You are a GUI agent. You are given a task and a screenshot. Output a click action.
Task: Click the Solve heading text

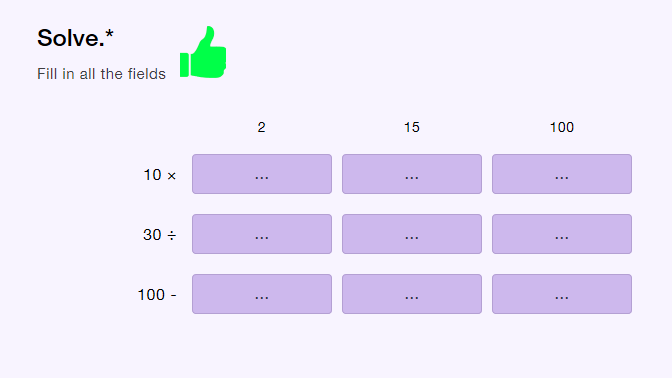(x=71, y=38)
